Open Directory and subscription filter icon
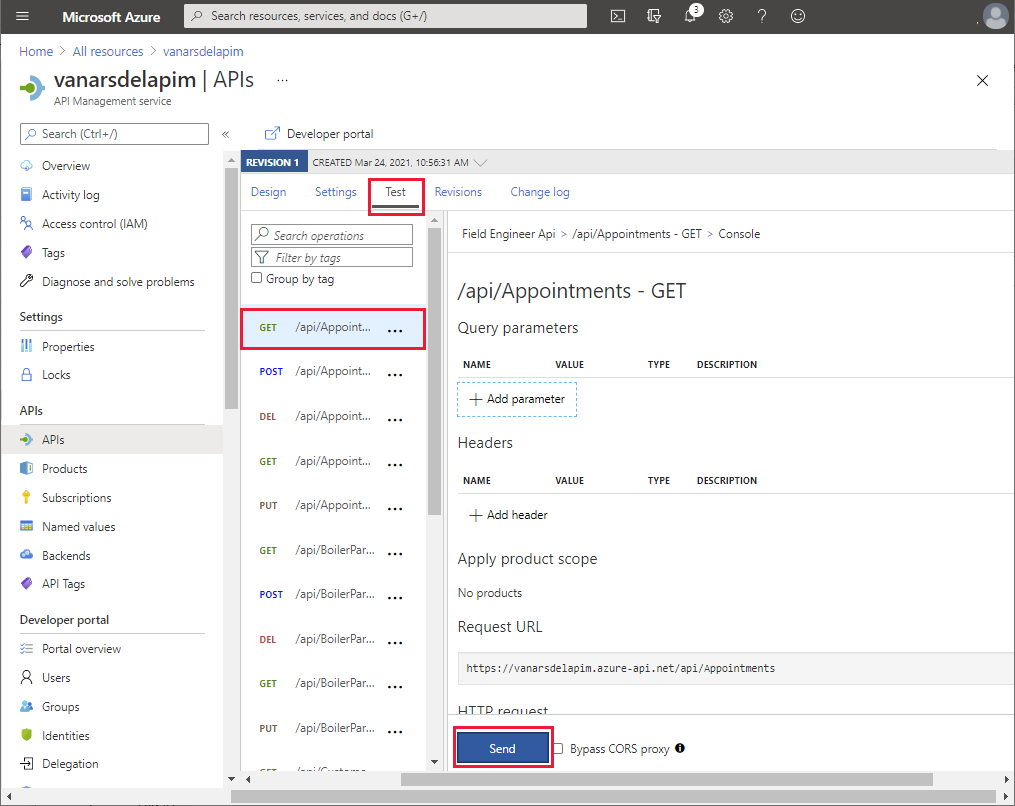Viewport: 1015px width, 806px height. point(654,16)
